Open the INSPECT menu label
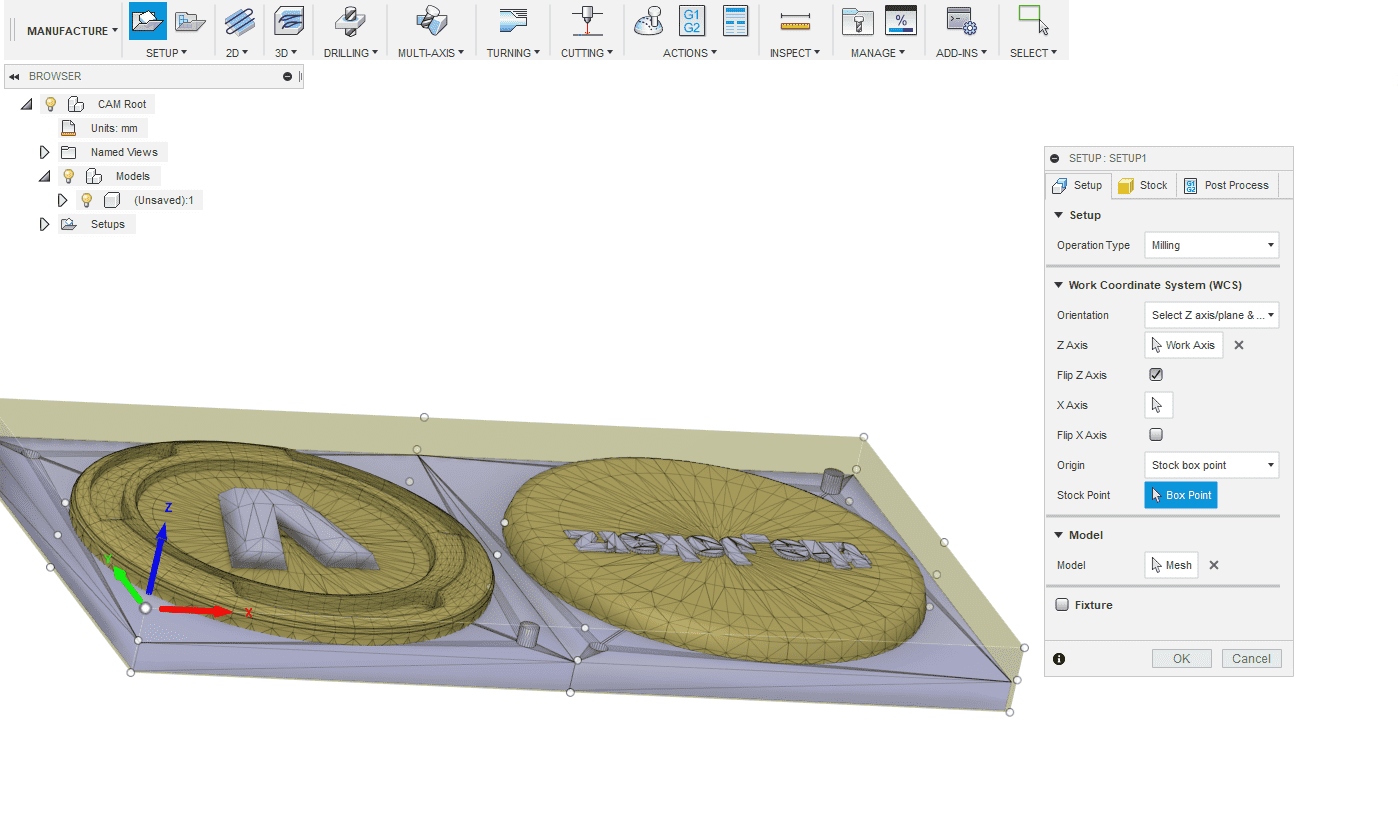 coord(795,53)
